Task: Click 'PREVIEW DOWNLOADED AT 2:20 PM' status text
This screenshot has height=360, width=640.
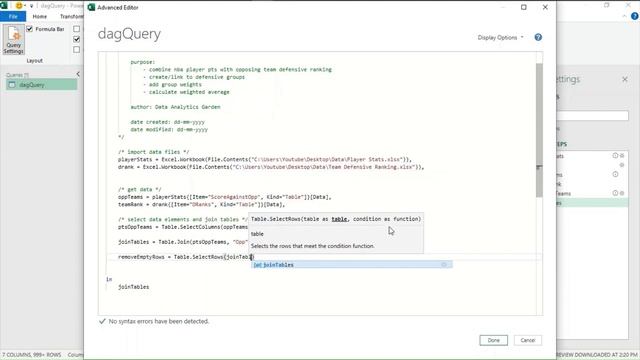Action: [x=597, y=355]
